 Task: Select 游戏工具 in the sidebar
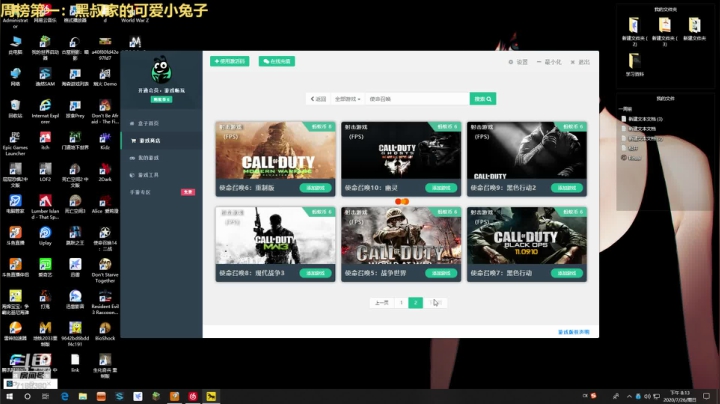(161, 175)
